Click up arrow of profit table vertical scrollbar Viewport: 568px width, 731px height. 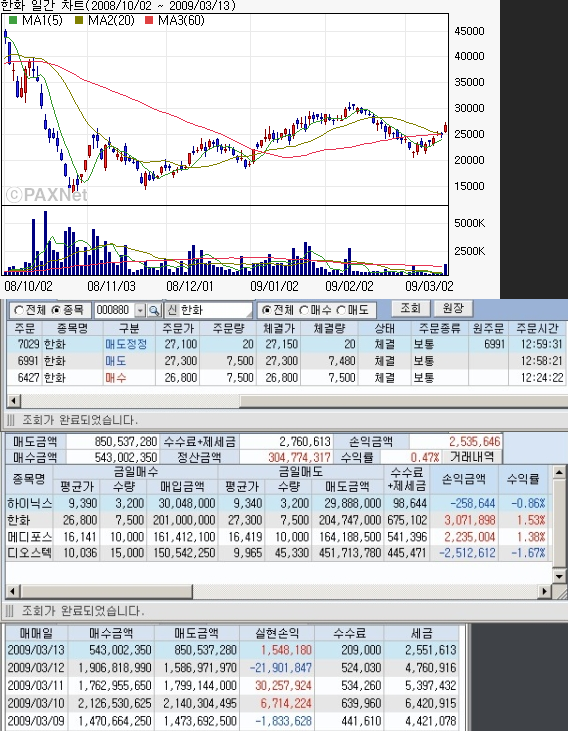(560, 472)
